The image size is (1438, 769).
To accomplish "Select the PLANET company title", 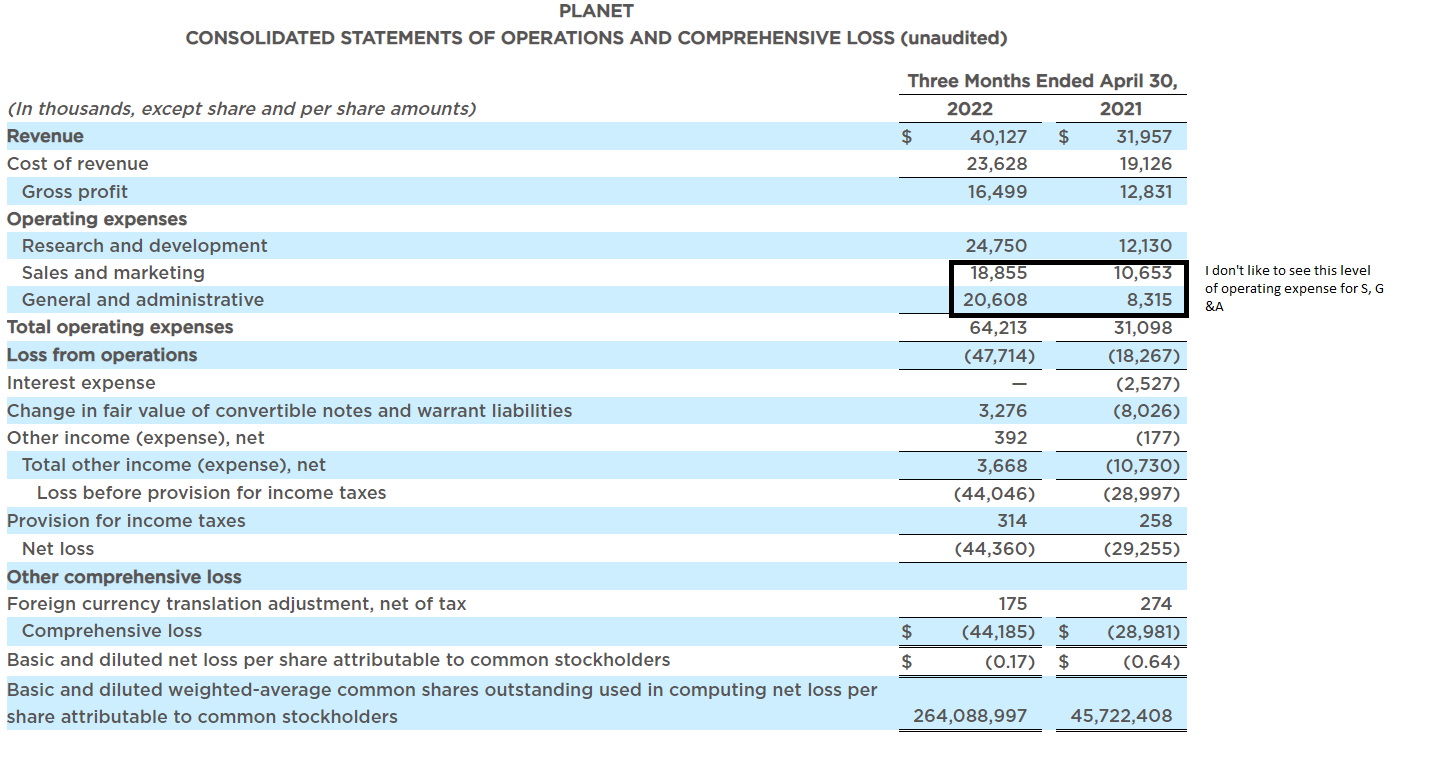I will (596, 11).
